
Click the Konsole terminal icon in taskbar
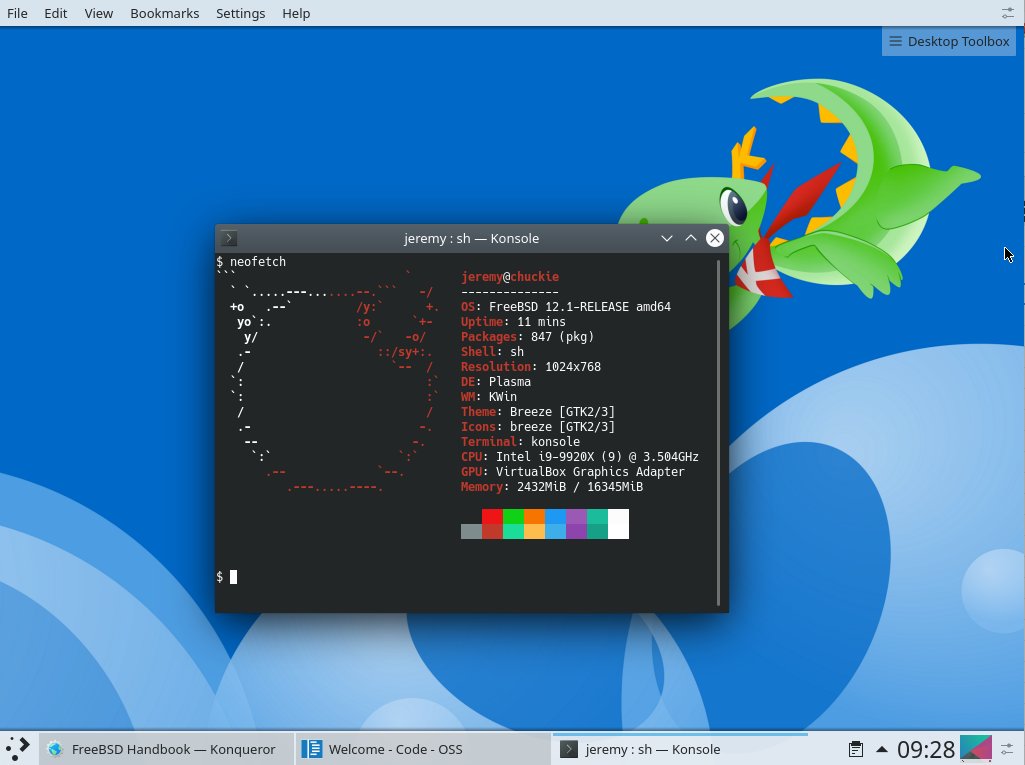click(569, 749)
